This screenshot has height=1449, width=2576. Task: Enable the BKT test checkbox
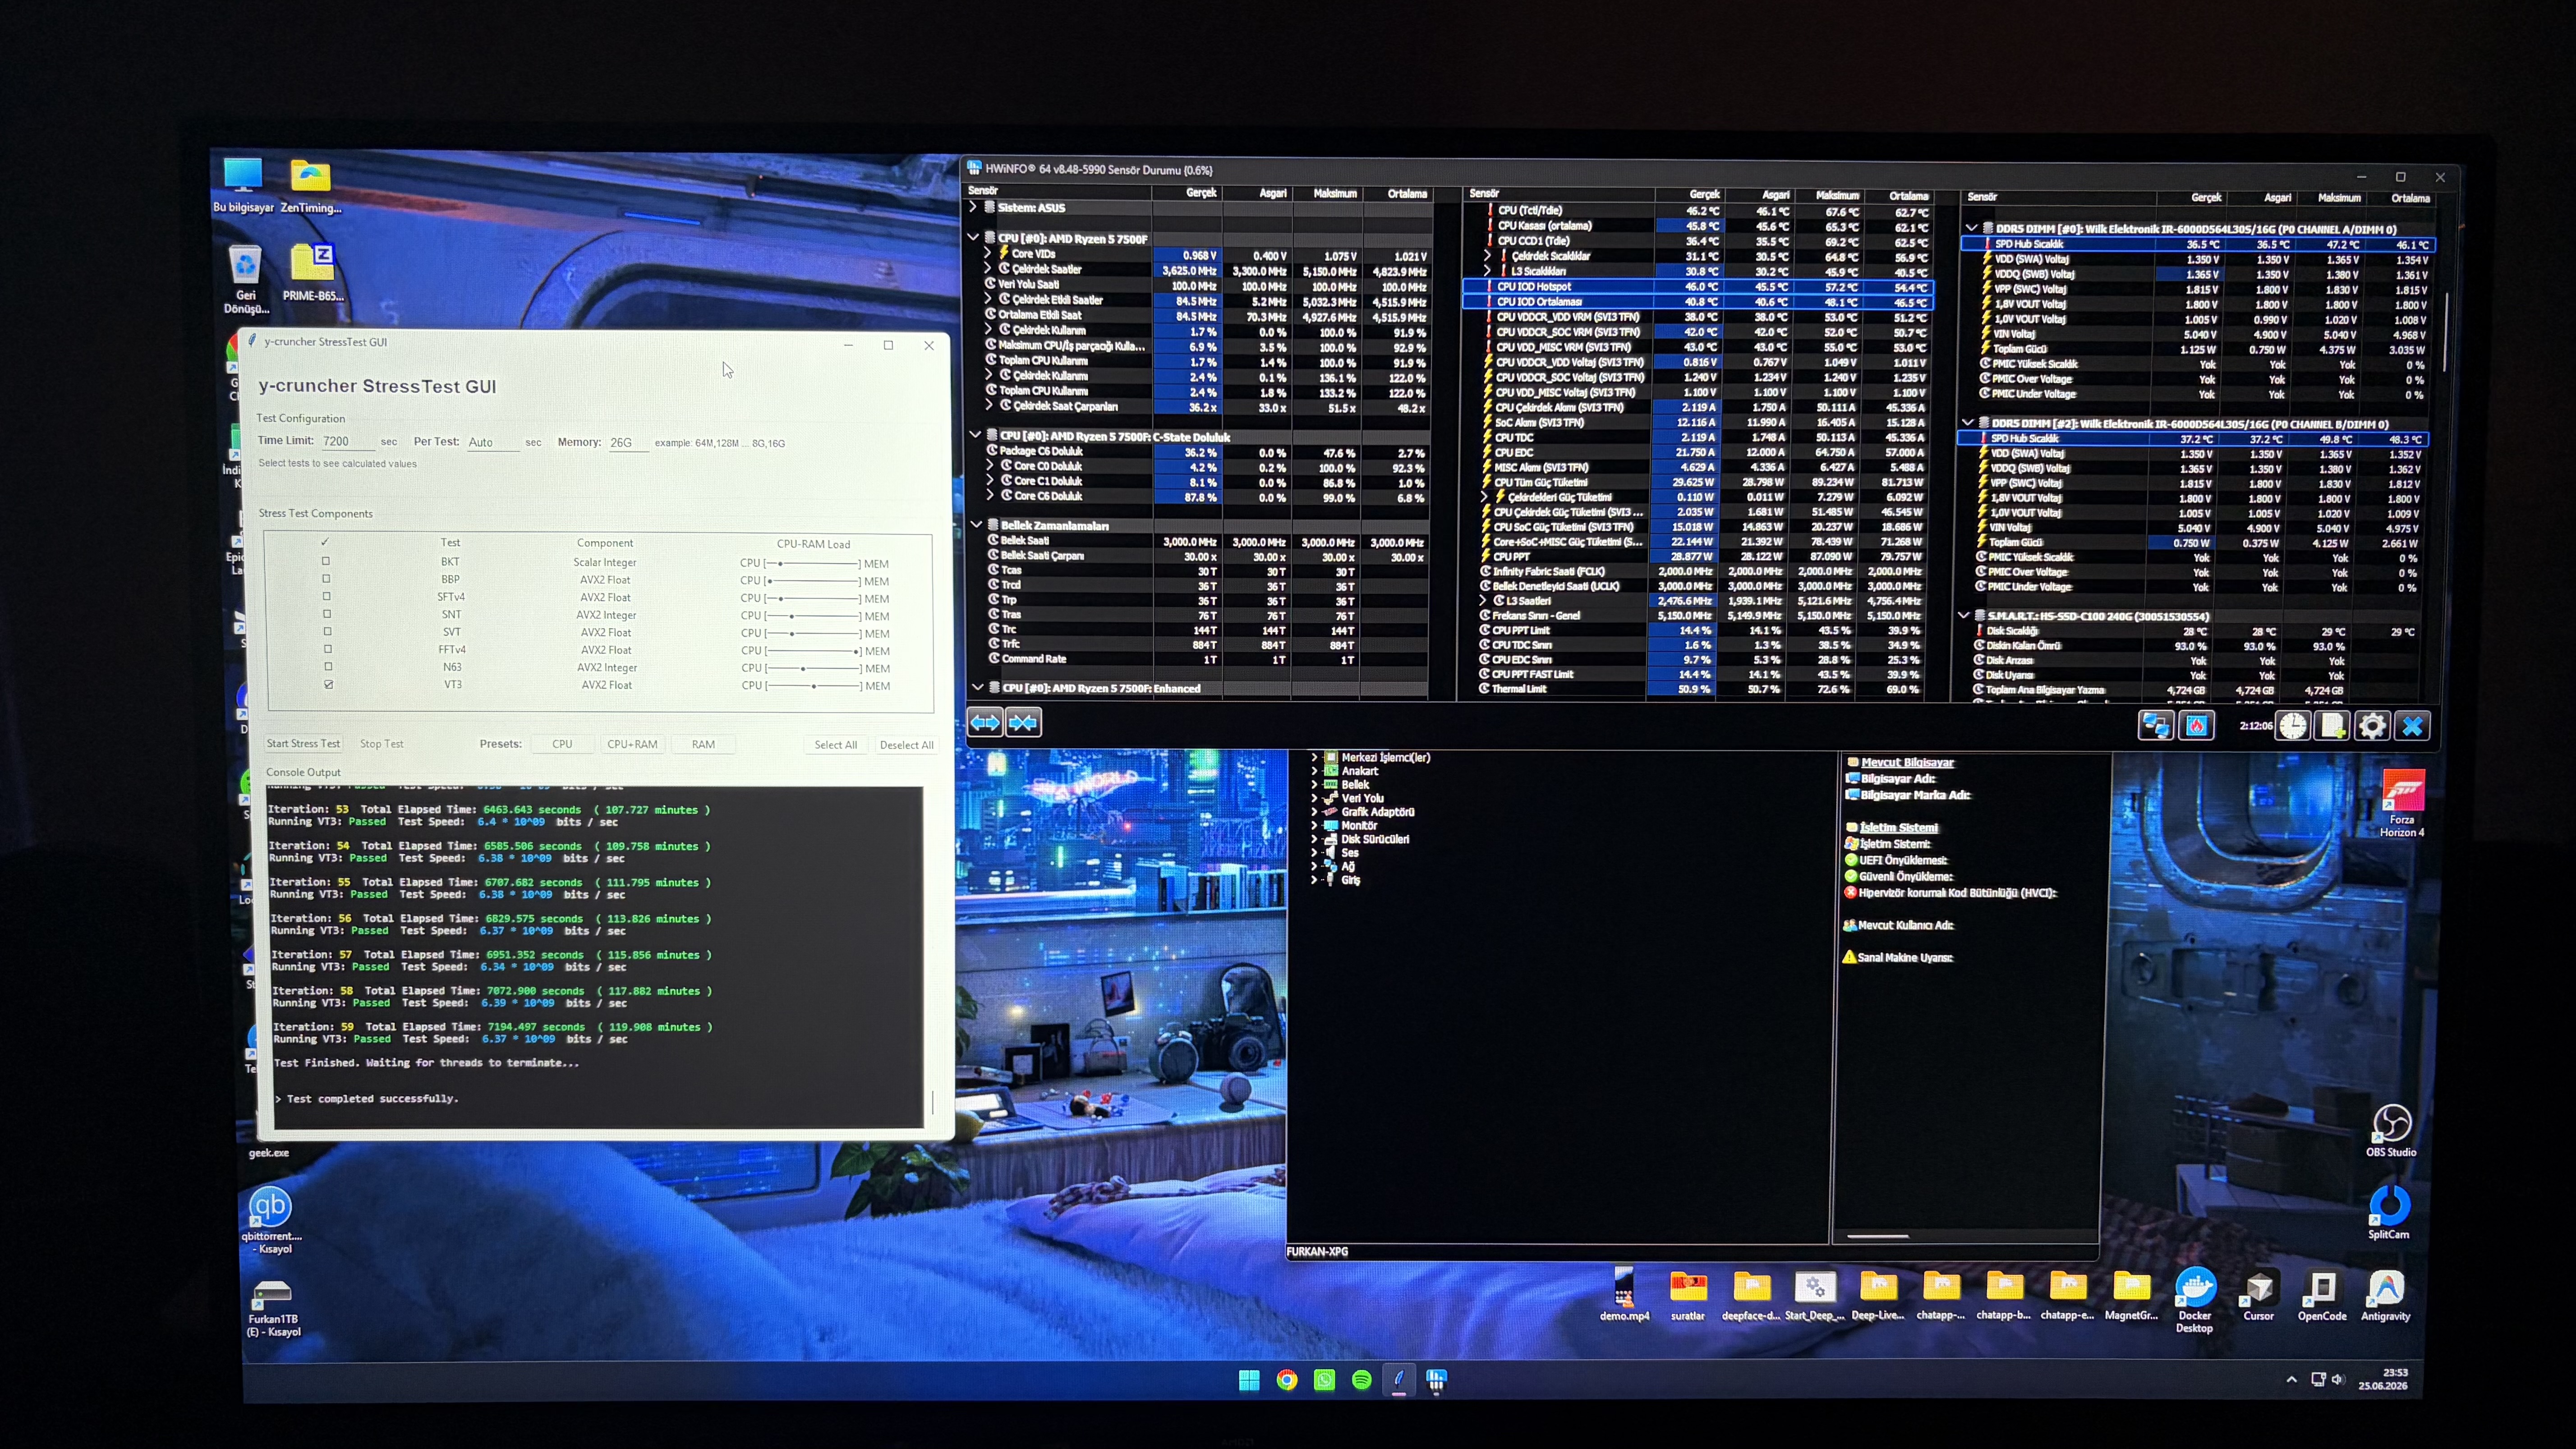tap(326, 561)
